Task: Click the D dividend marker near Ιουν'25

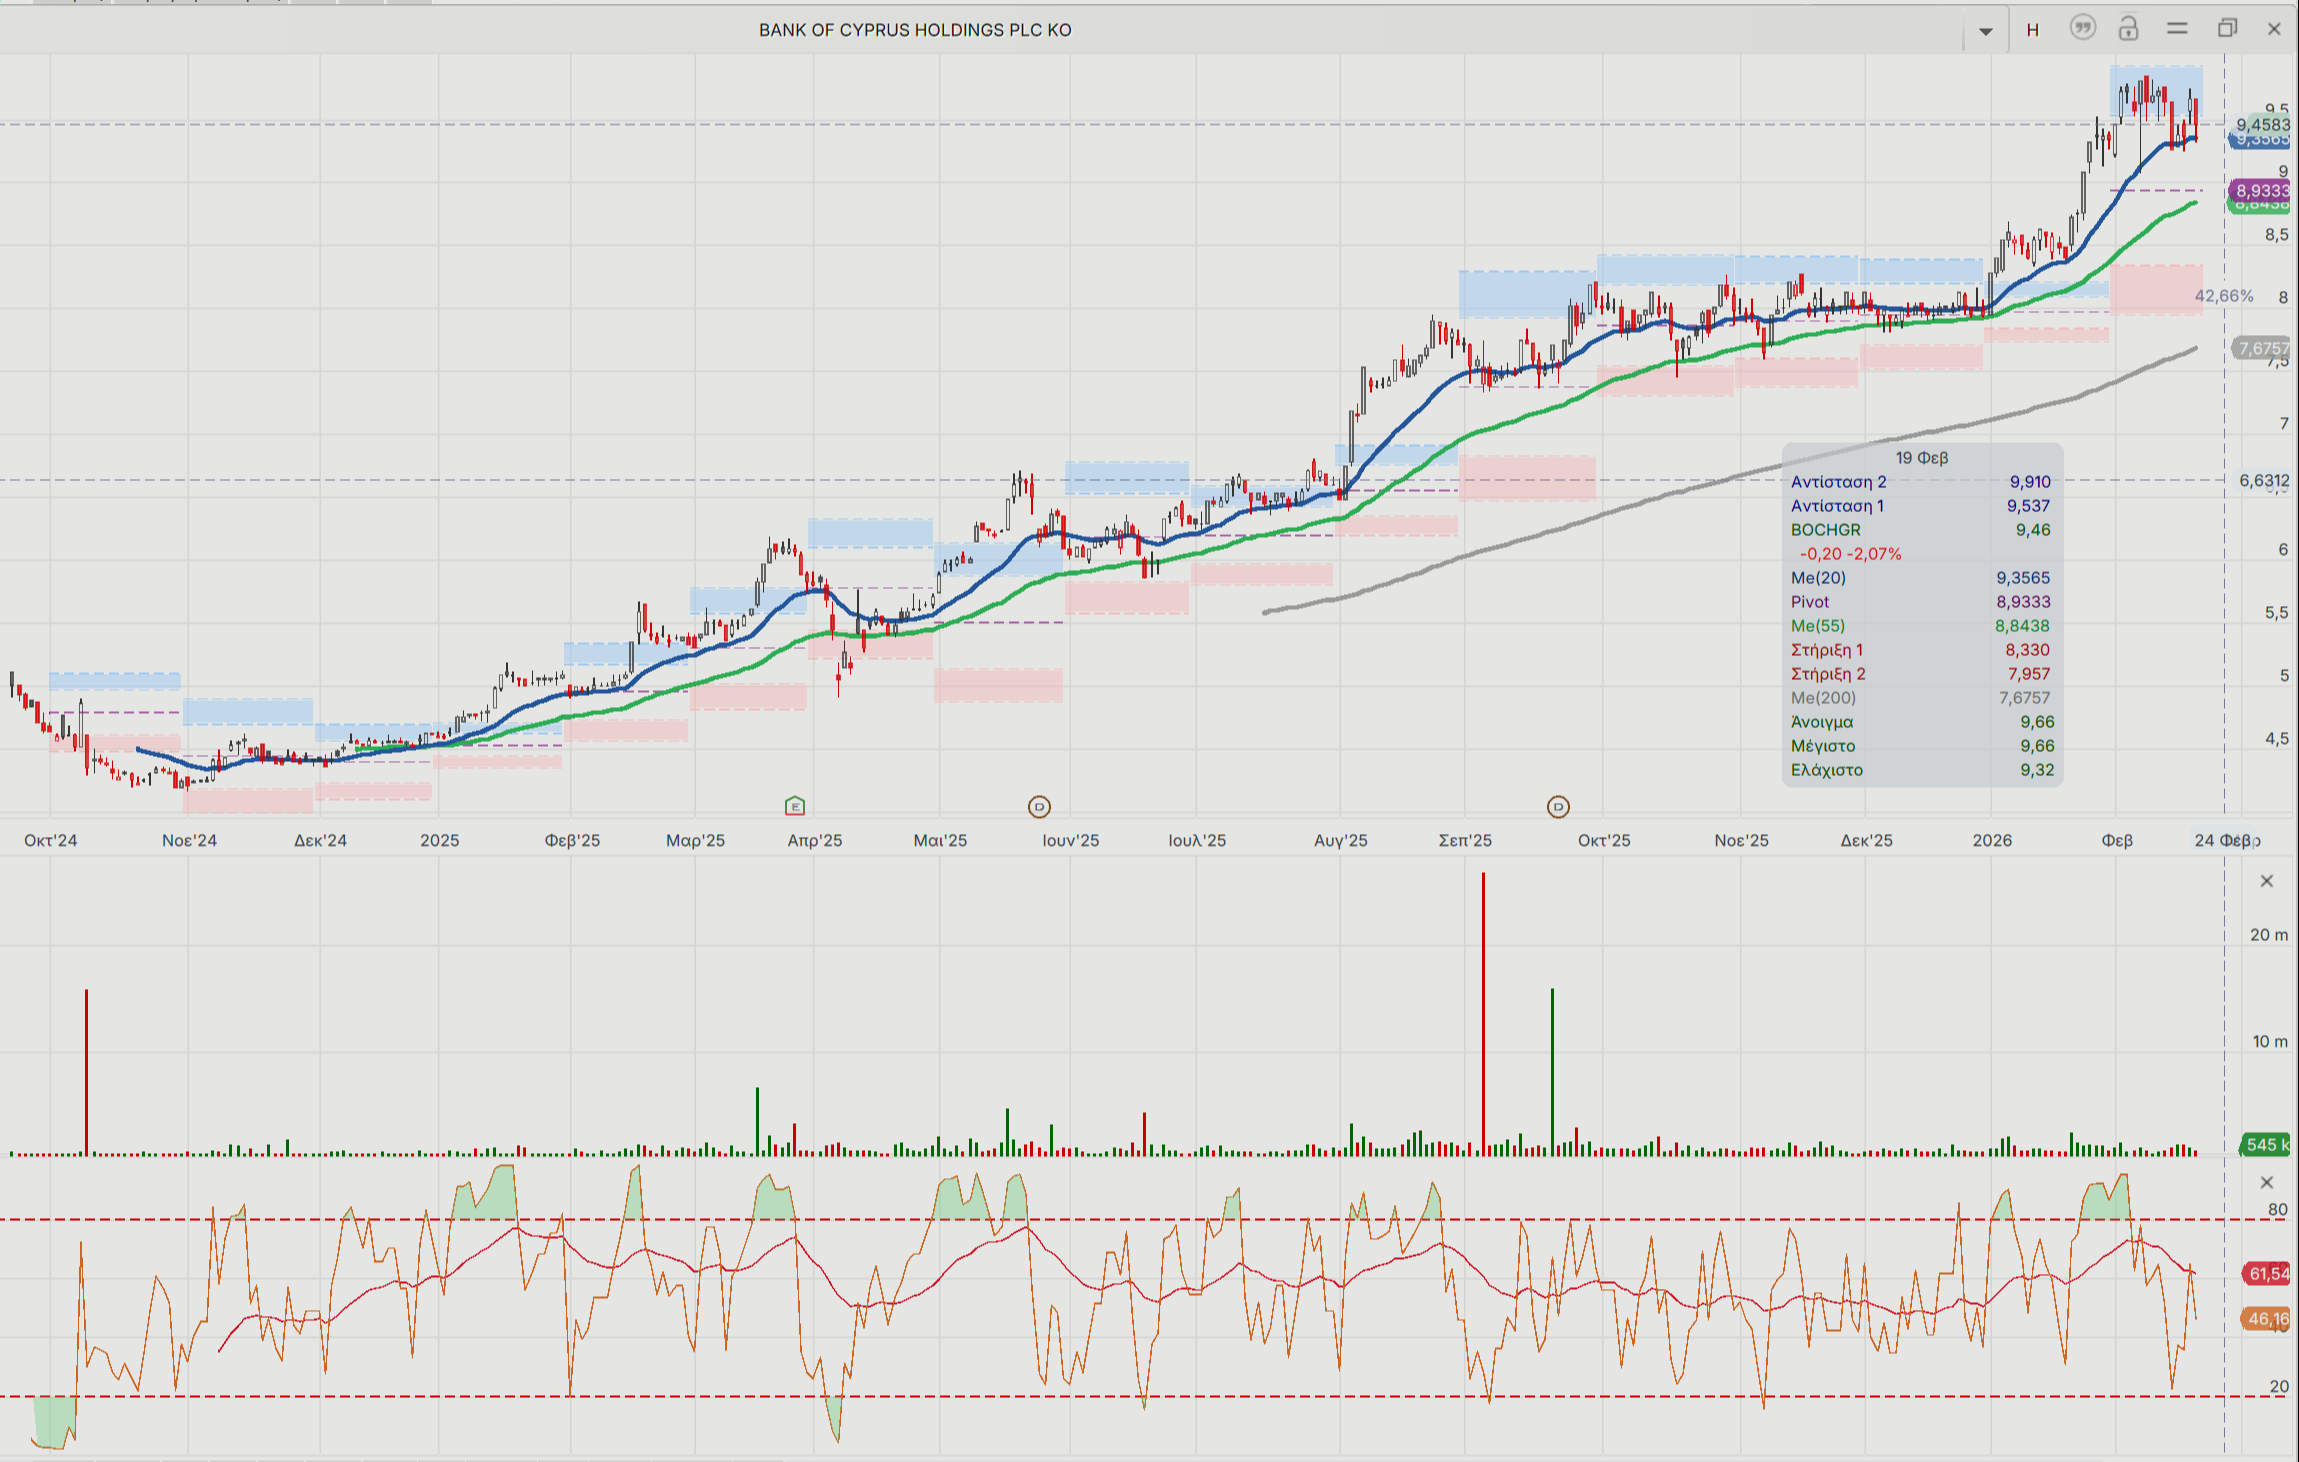Action: point(1039,807)
